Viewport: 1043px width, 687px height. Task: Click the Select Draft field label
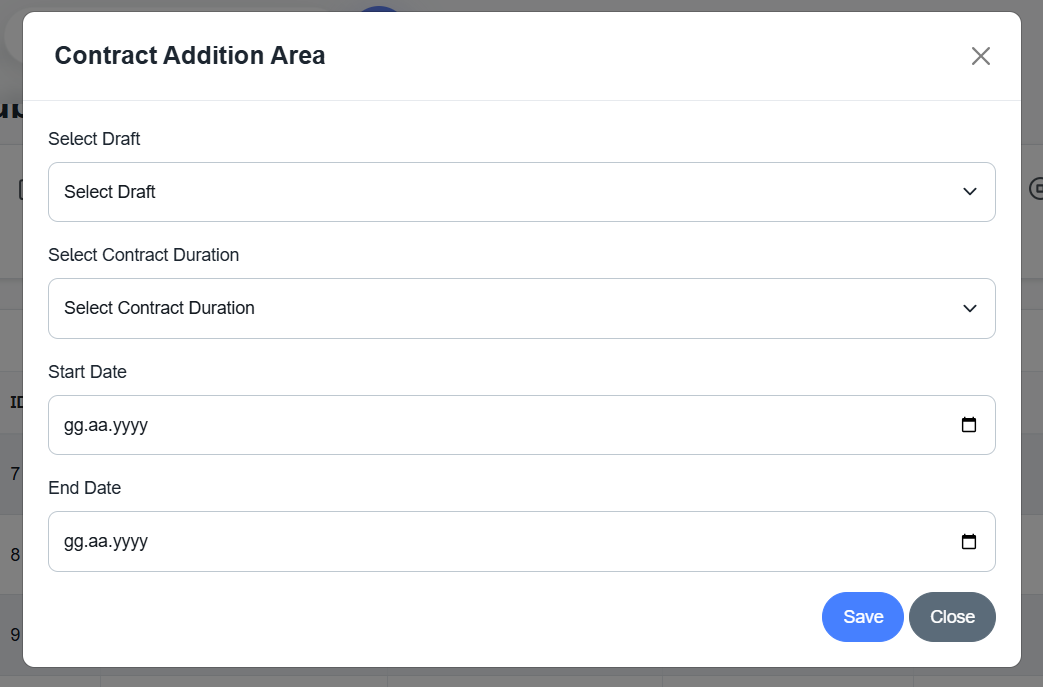(94, 139)
